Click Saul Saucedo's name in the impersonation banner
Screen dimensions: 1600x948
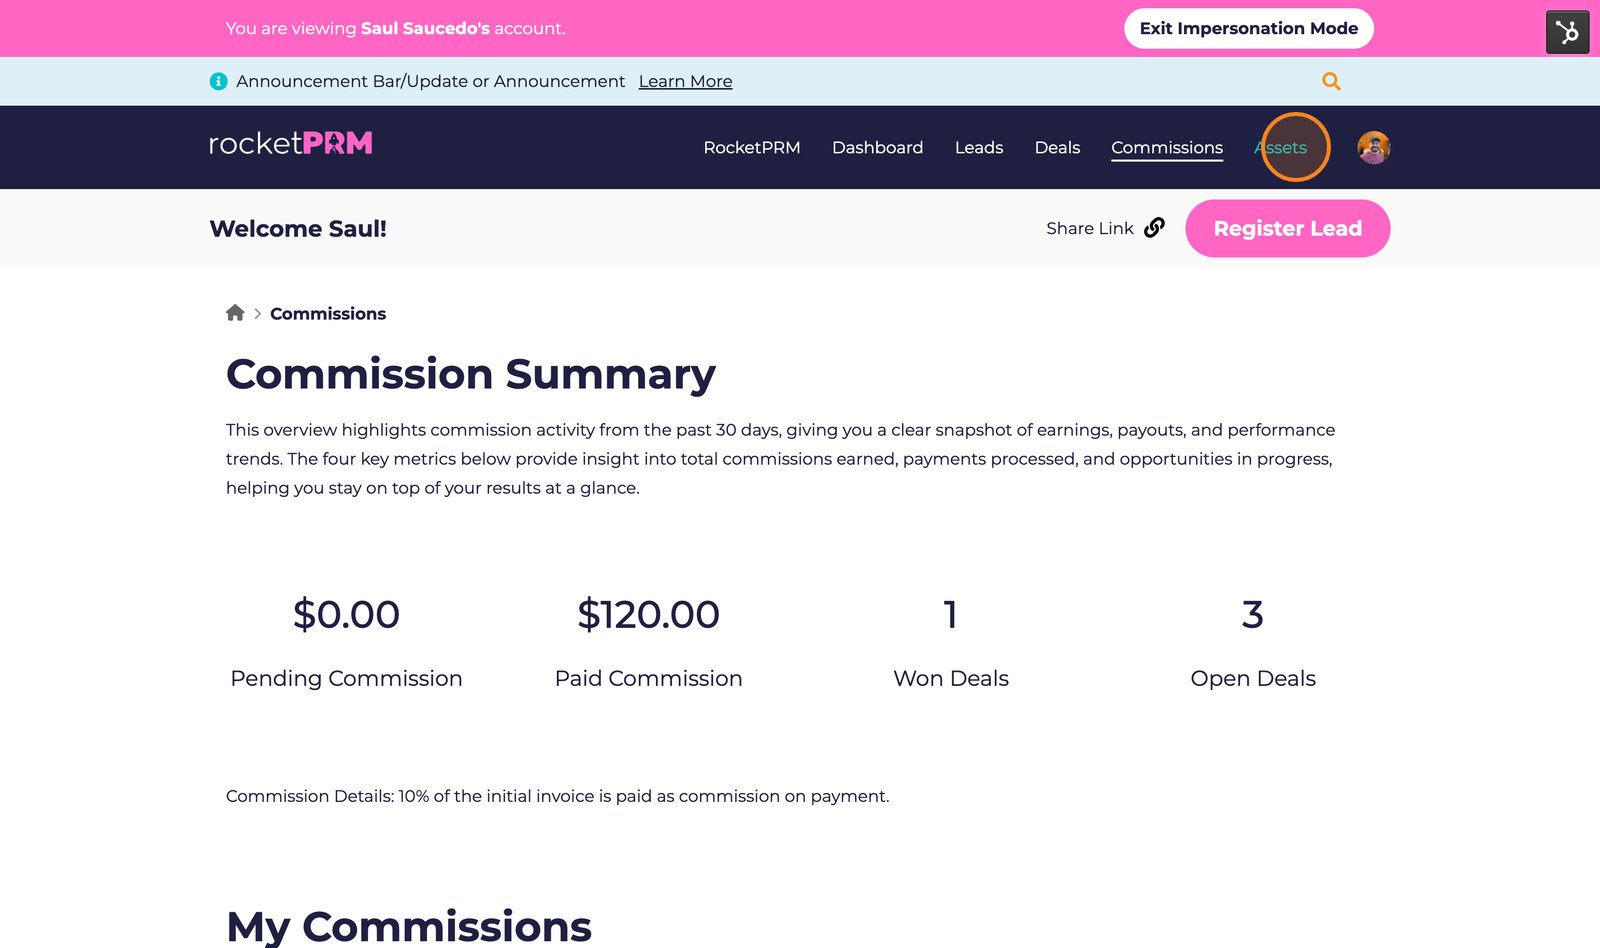[425, 28]
